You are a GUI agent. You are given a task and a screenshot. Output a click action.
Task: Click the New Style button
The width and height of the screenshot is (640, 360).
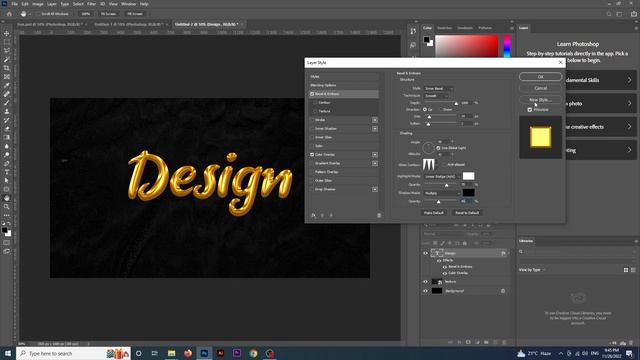pyautogui.click(x=540, y=100)
